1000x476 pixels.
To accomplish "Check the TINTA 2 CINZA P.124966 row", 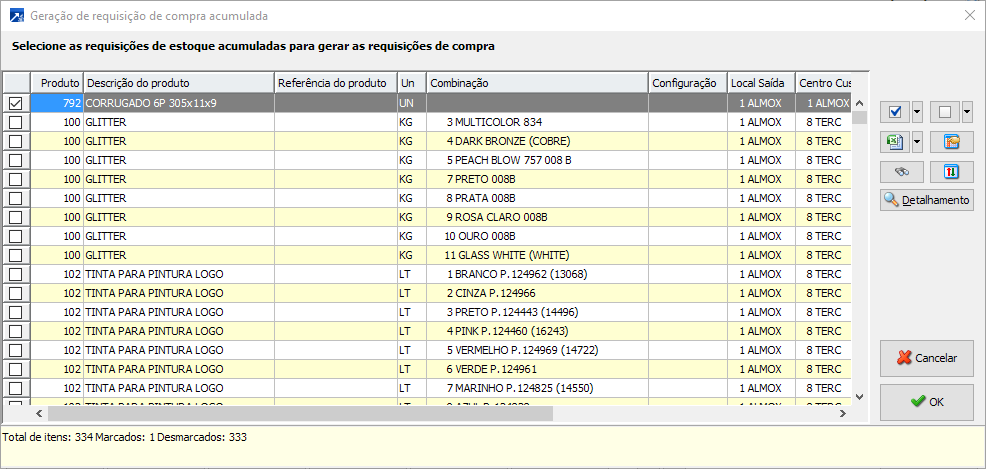I will pyautogui.click(x=16, y=294).
